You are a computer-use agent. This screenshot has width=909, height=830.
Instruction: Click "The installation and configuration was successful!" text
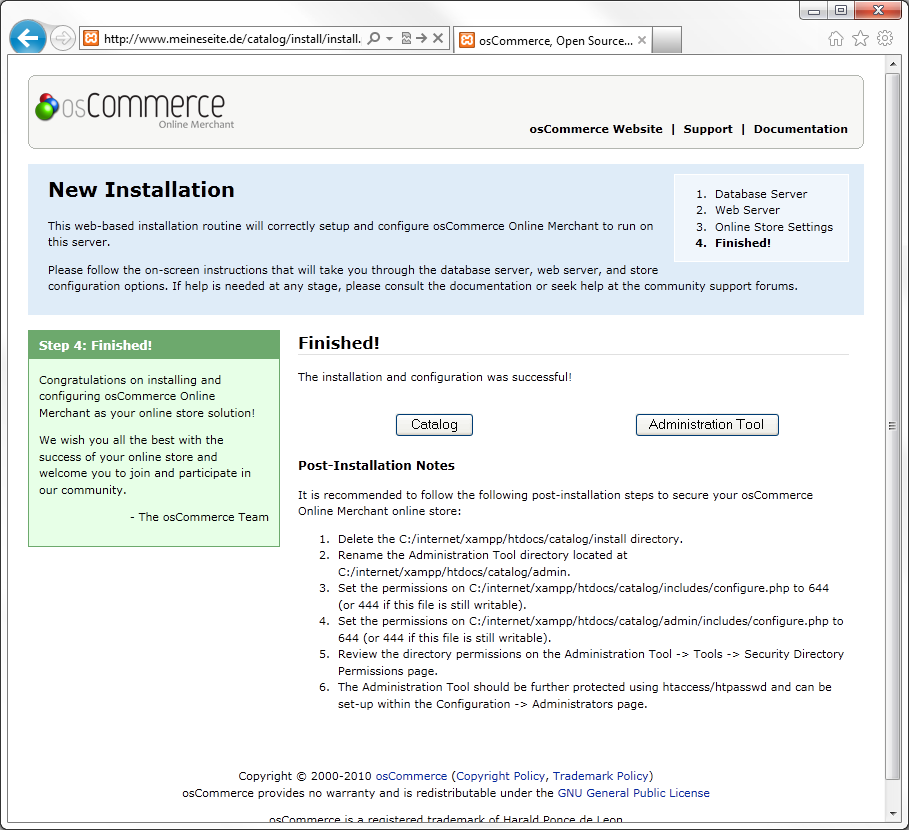pos(435,377)
